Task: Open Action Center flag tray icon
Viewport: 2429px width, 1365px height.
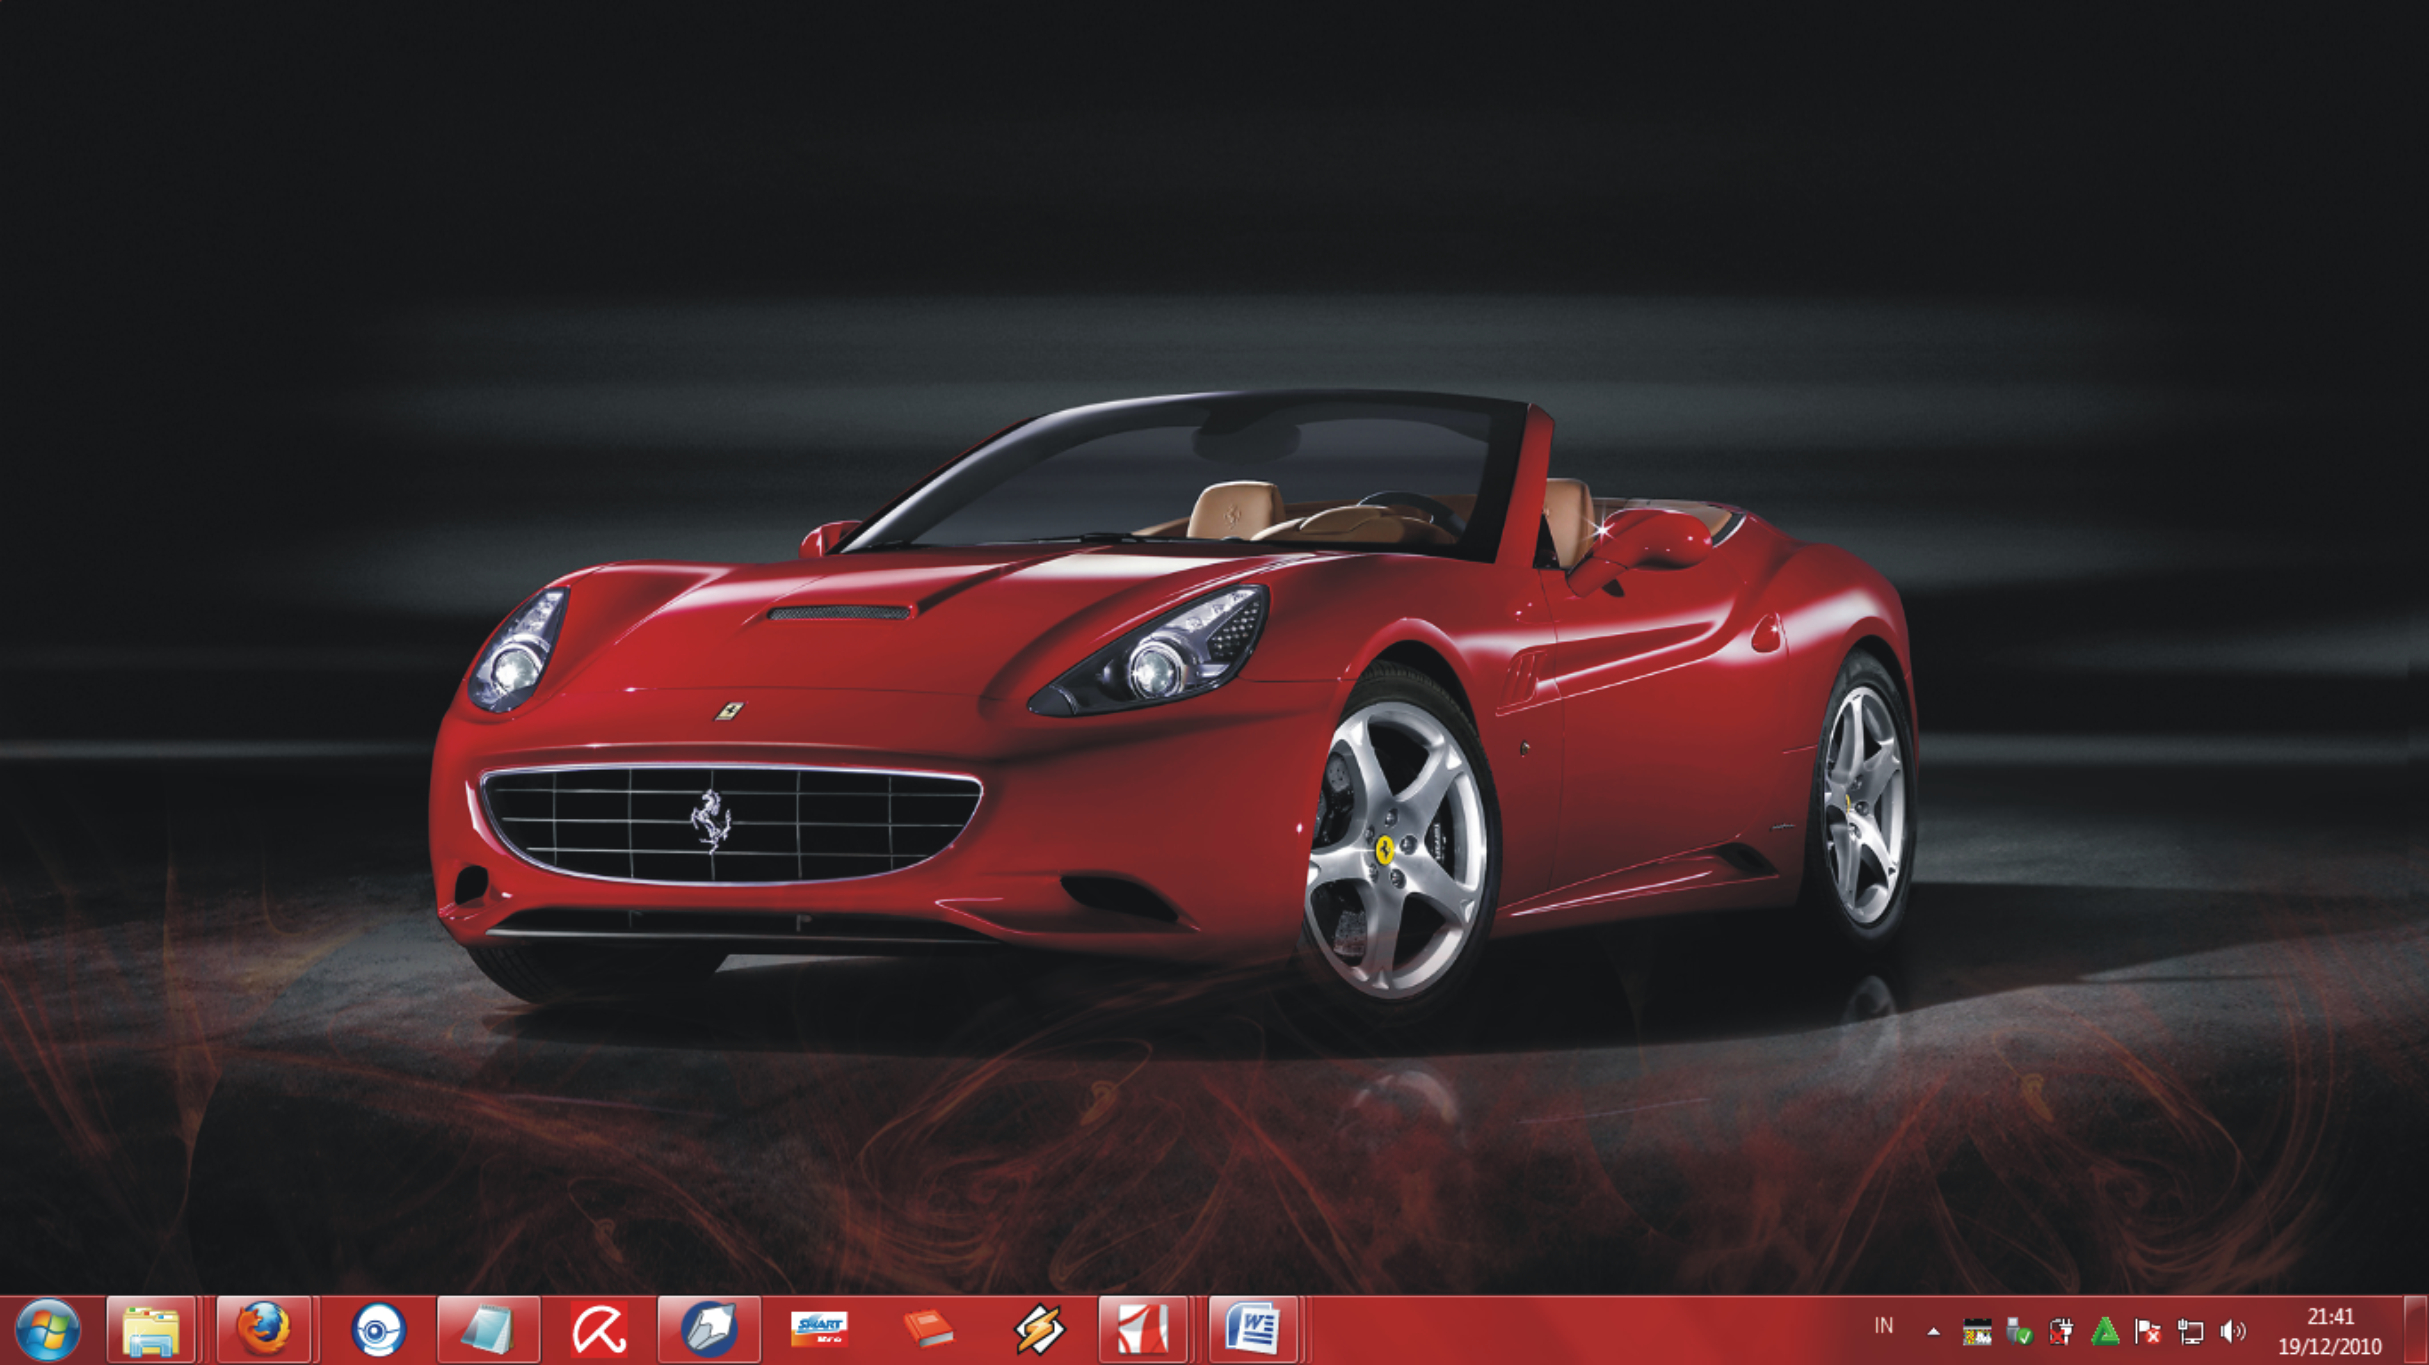Action: (x=2147, y=1332)
